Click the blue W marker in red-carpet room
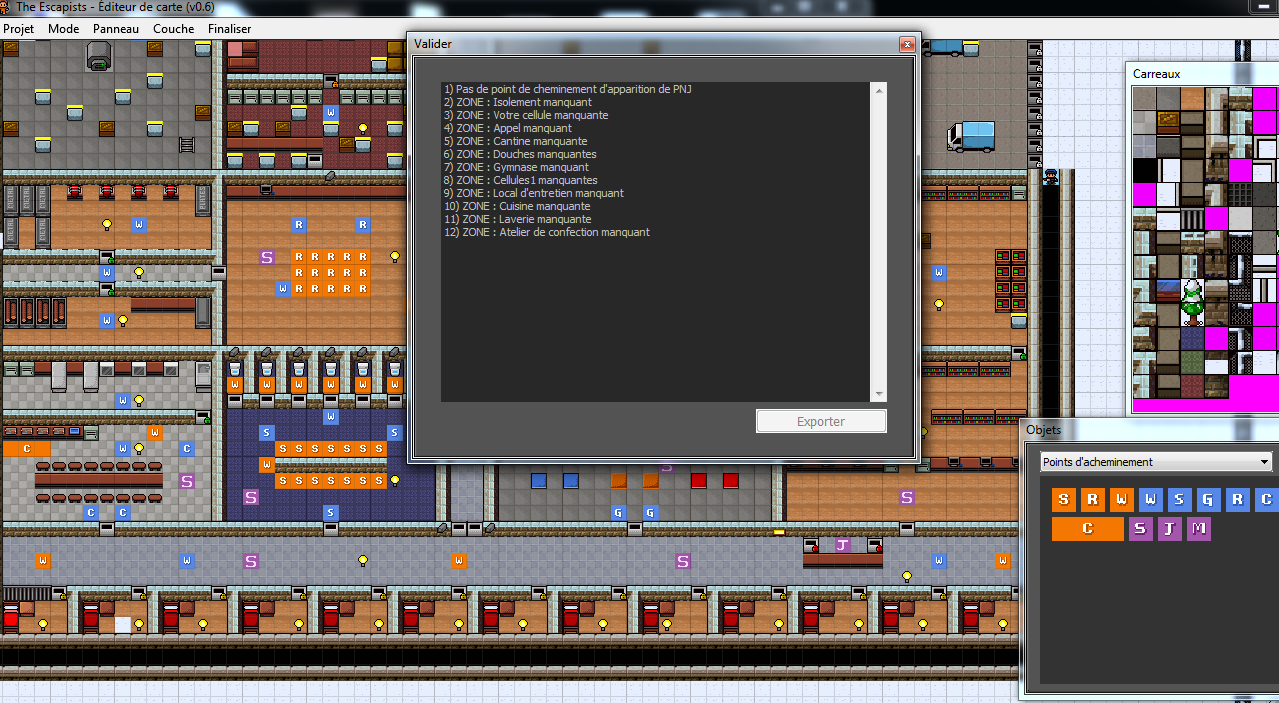1279x703 pixels. (x=331, y=113)
